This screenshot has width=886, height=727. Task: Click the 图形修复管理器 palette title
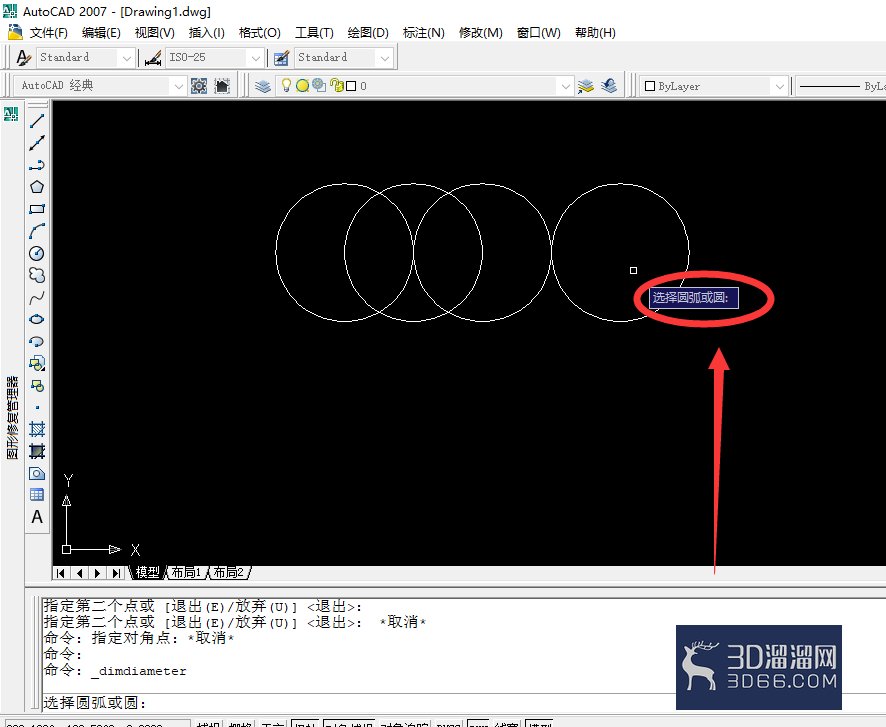12,417
